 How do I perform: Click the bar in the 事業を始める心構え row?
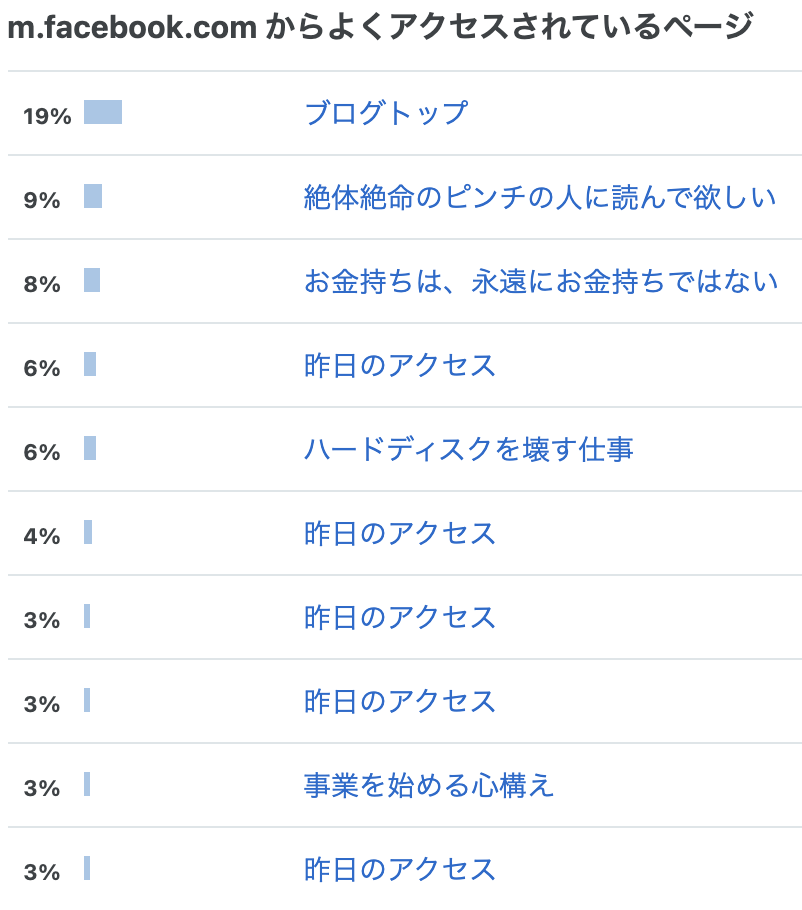coord(87,784)
